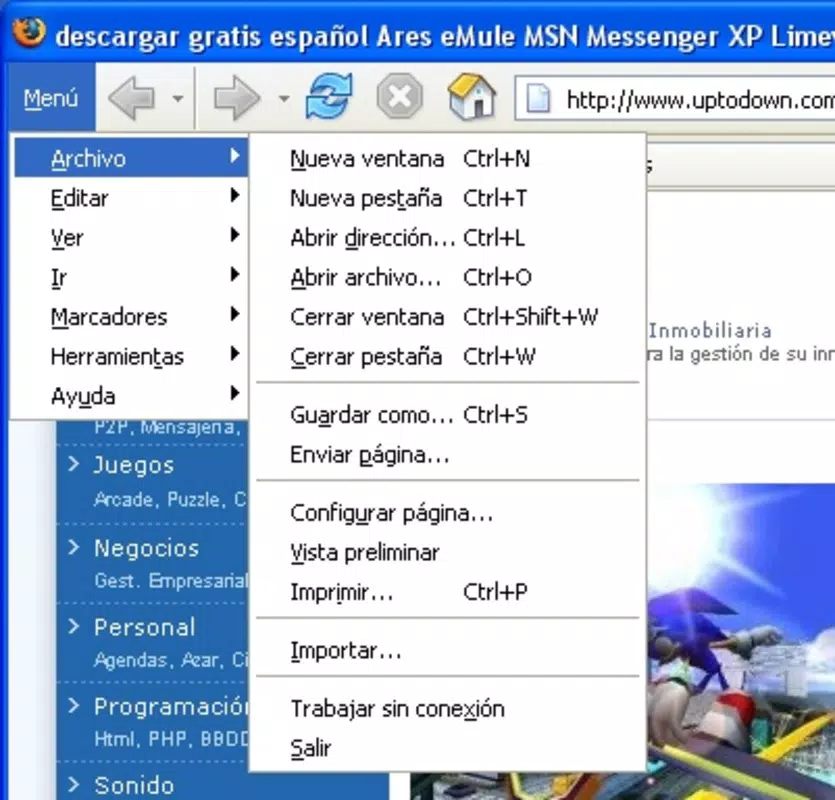
Task: Choose Abrir dirección... from the menu
Action: [447, 237]
